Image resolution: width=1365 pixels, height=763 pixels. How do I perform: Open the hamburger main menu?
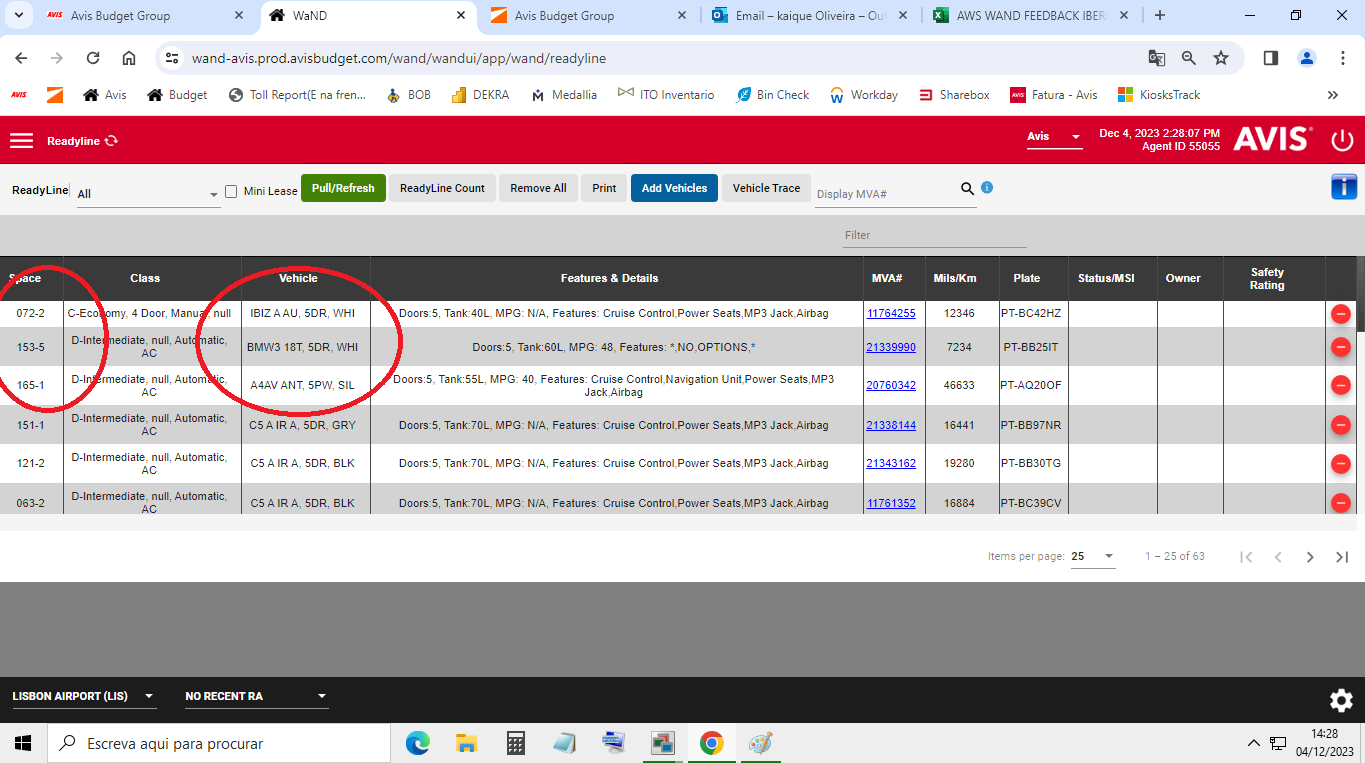[x=22, y=141]
